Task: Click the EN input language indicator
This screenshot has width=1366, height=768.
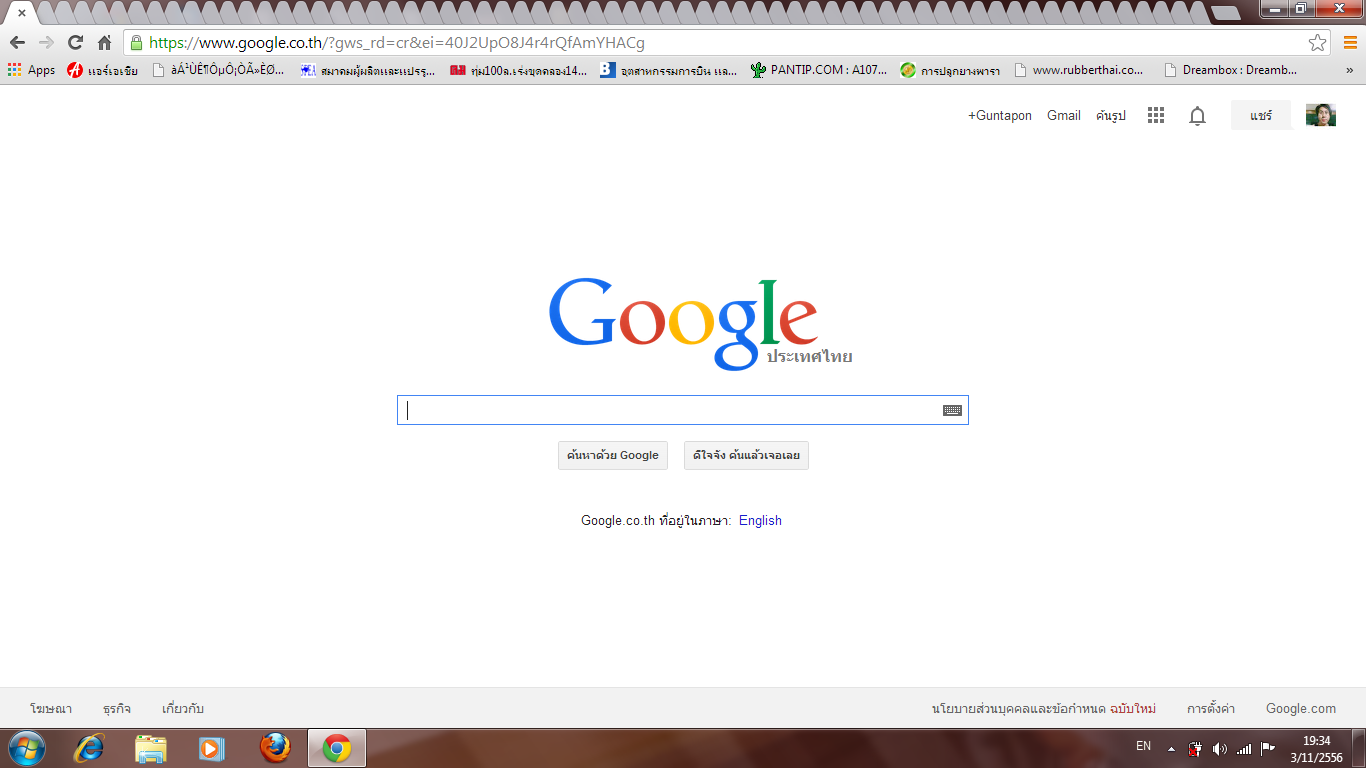Action: click(x=1143, y=746)
